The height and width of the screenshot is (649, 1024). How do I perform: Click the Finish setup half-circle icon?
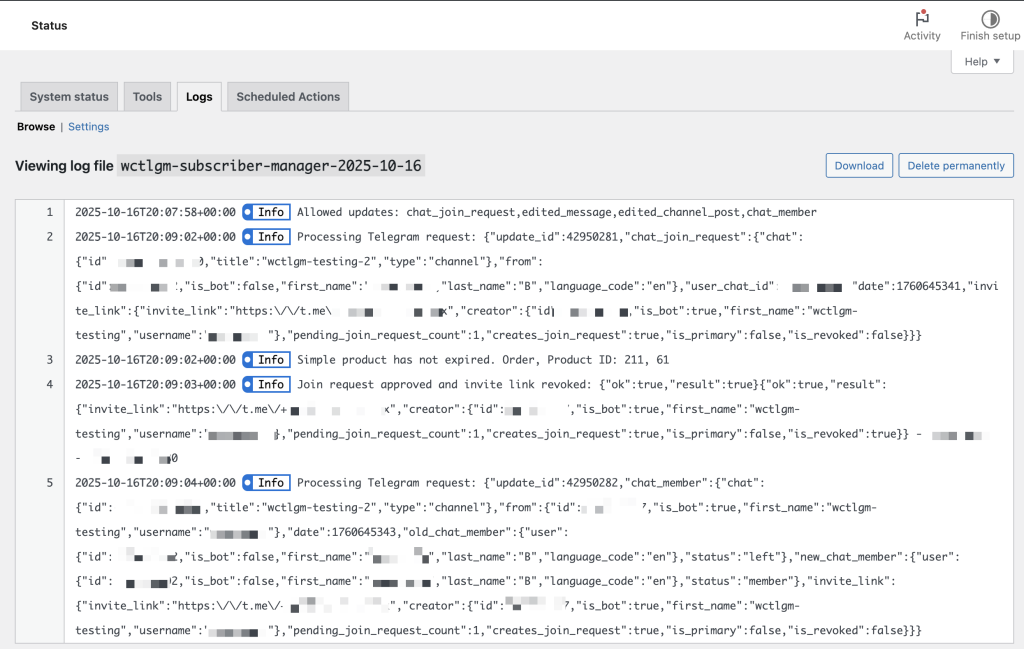click(989, 18)
